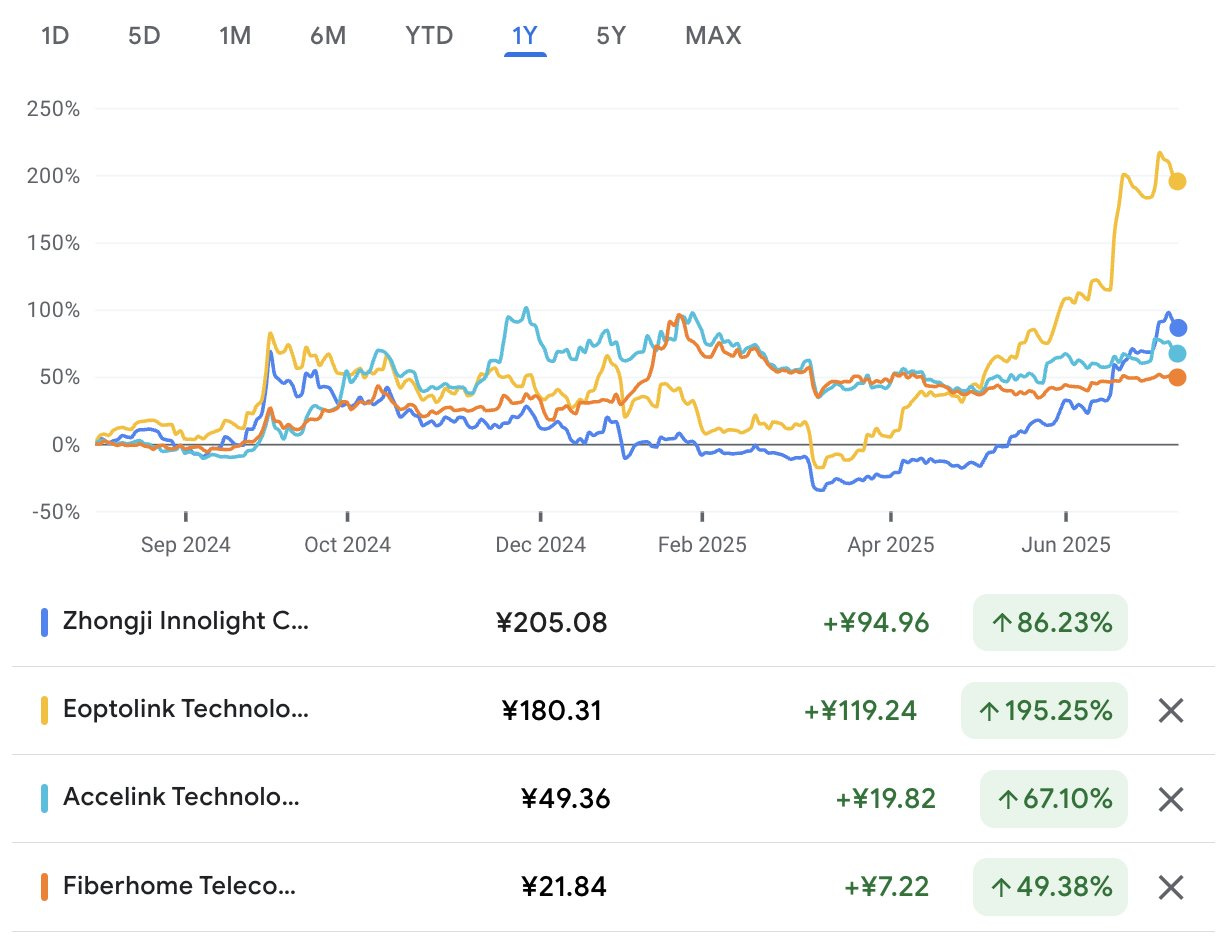The height and width of the screenshot is (940, 1232).
Task: Click the 150% y-axis label
Action: (54, 242)
